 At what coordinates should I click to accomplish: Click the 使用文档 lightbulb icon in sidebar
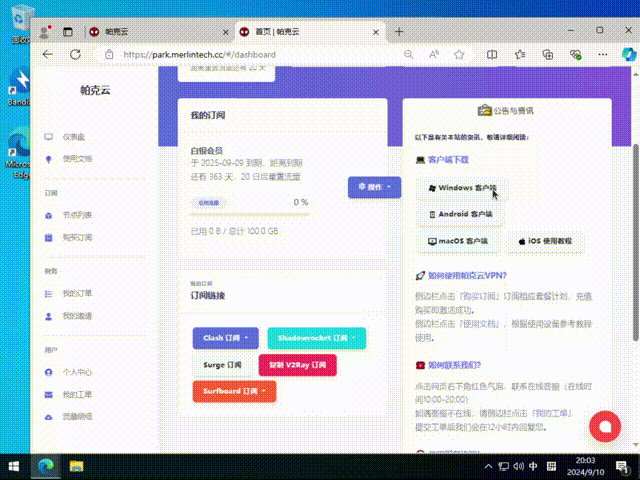tap(49, 158)
